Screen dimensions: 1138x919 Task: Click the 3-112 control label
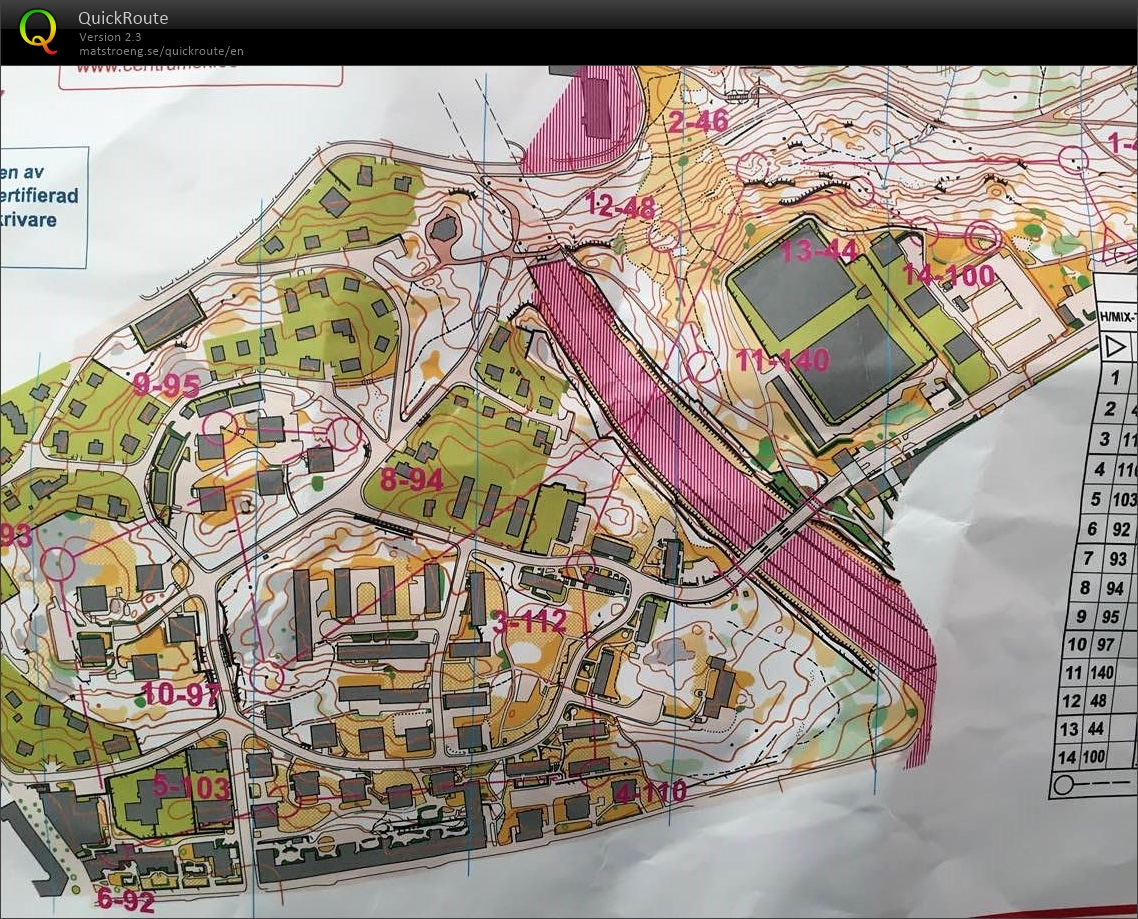pyautogui.click(x=530, y=621)
